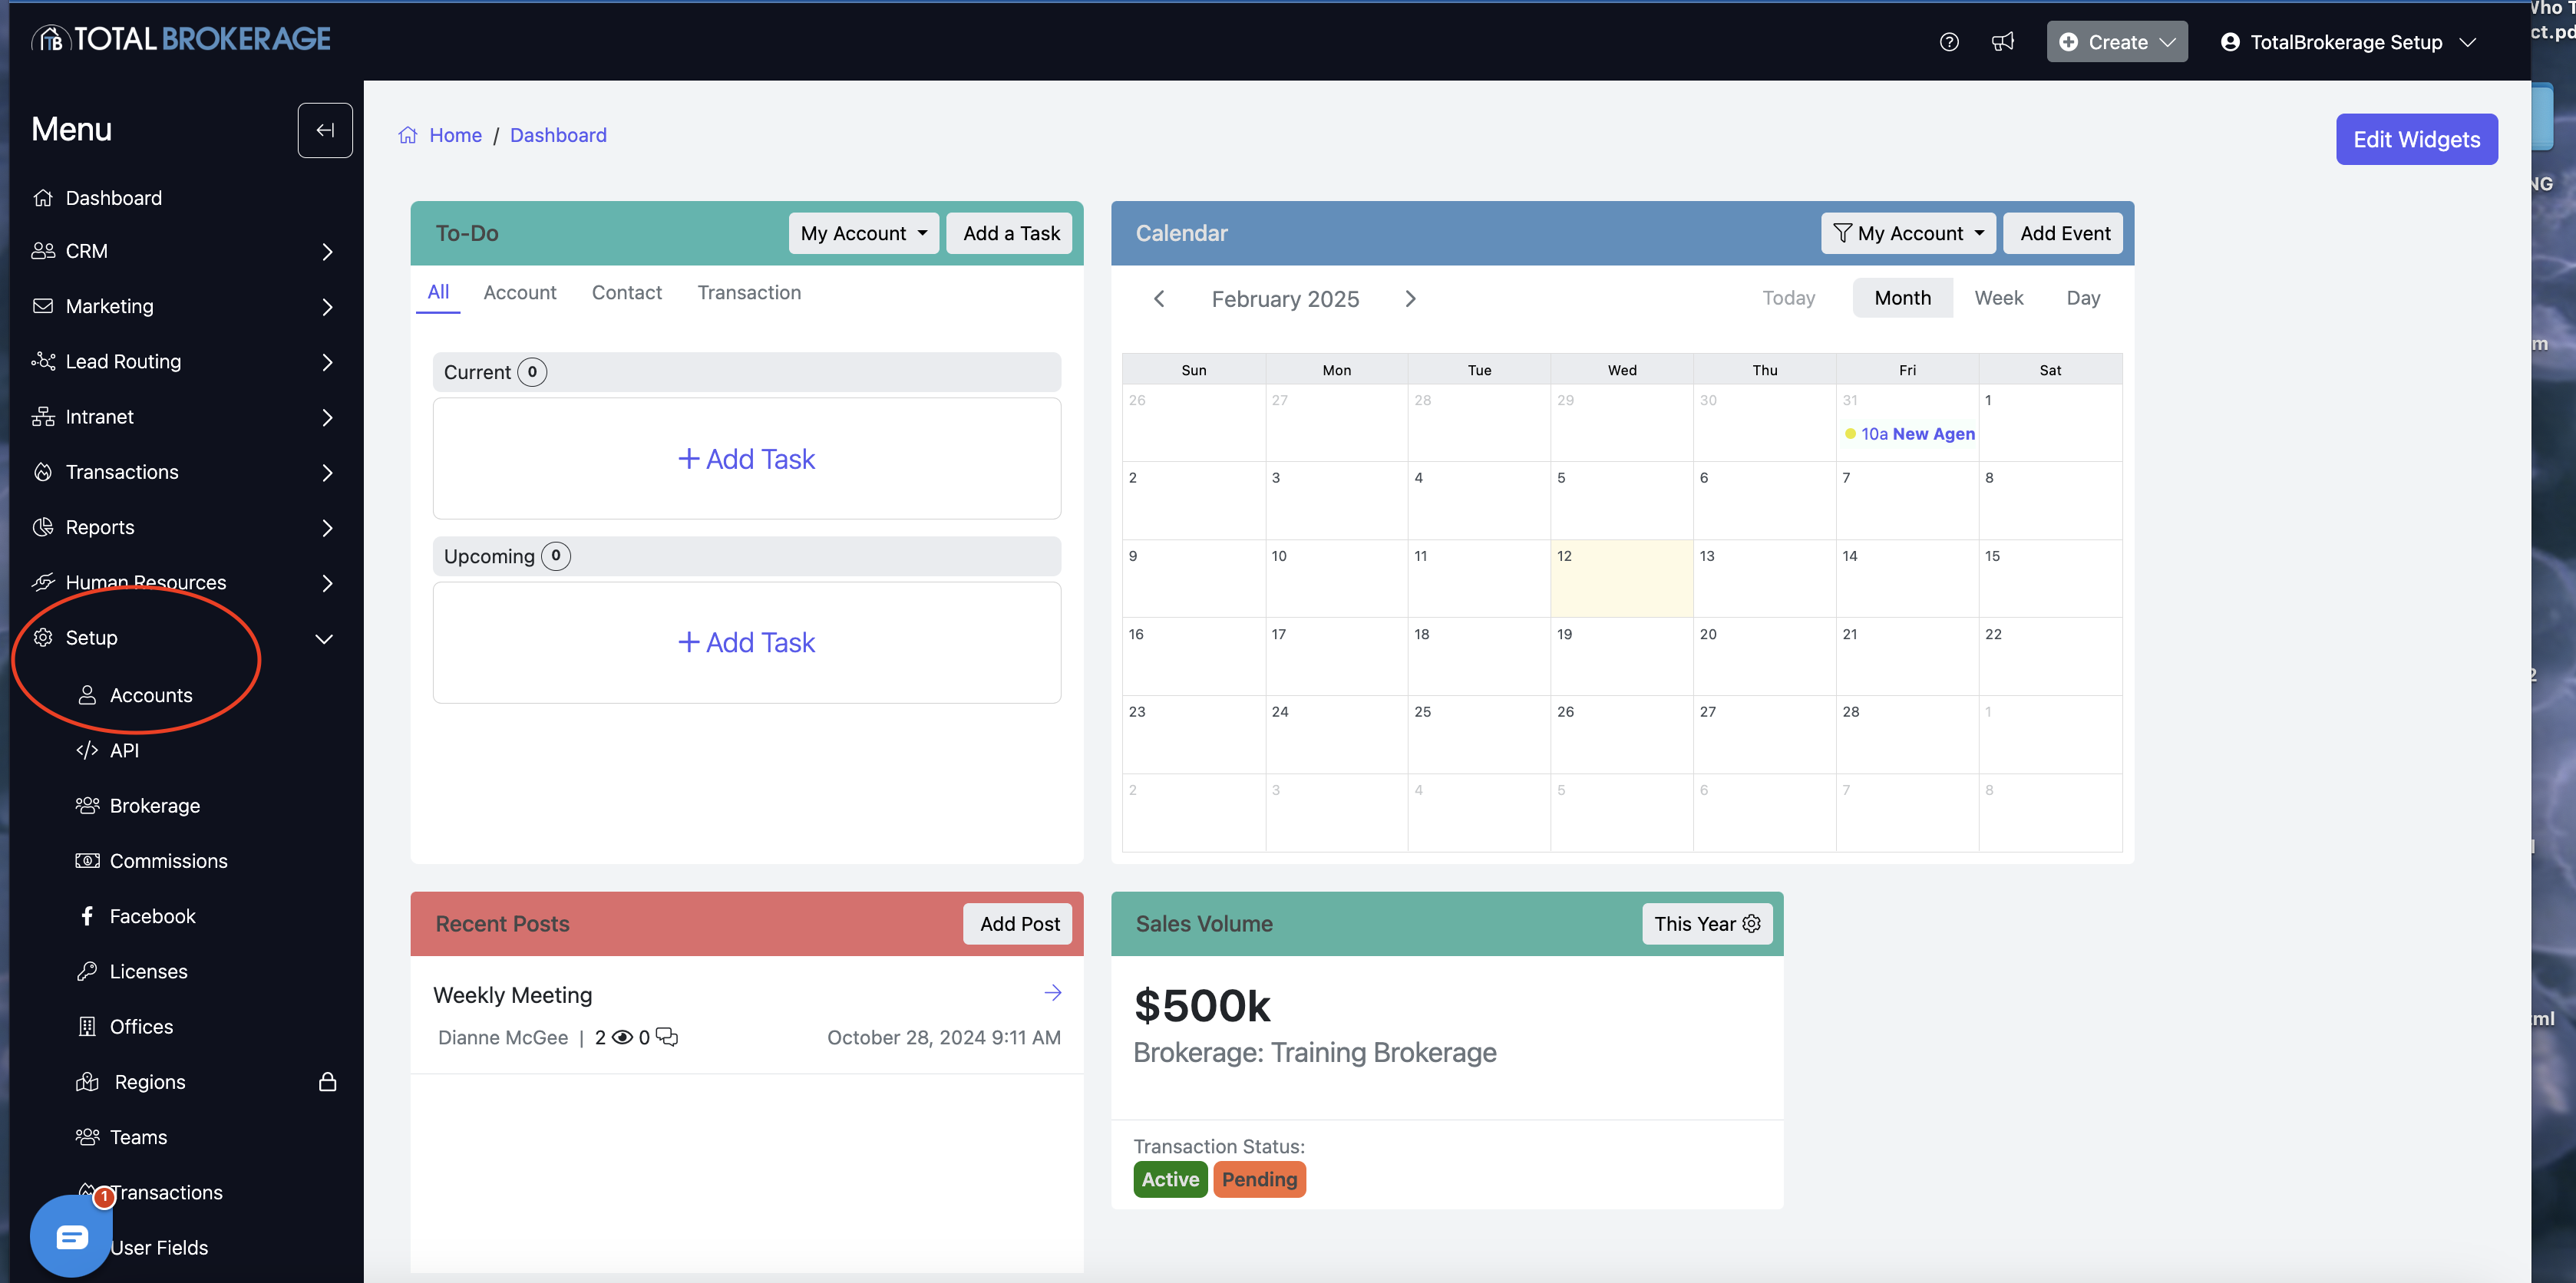Open the To-Do My Account dropdown
Image resolution: width=2576 pixels, height=1283 pixels.
tap(863, 233)
